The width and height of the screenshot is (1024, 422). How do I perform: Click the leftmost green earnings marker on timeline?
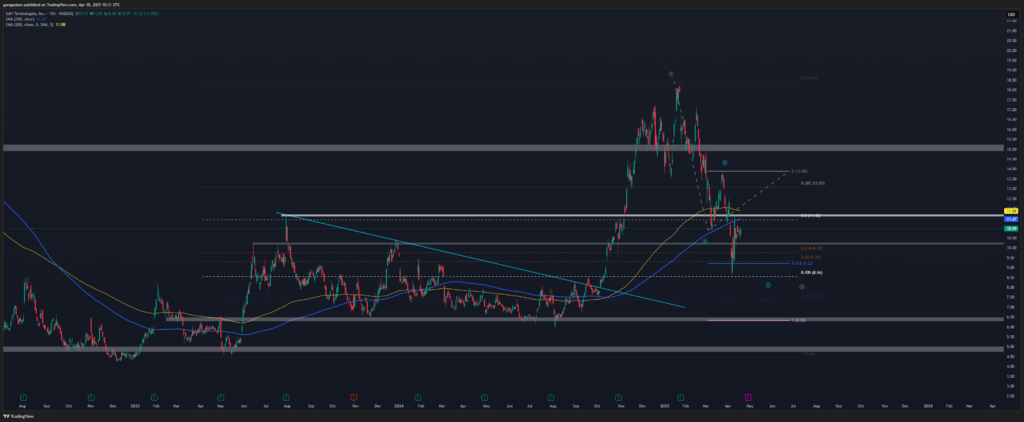[x=23, y=397]
